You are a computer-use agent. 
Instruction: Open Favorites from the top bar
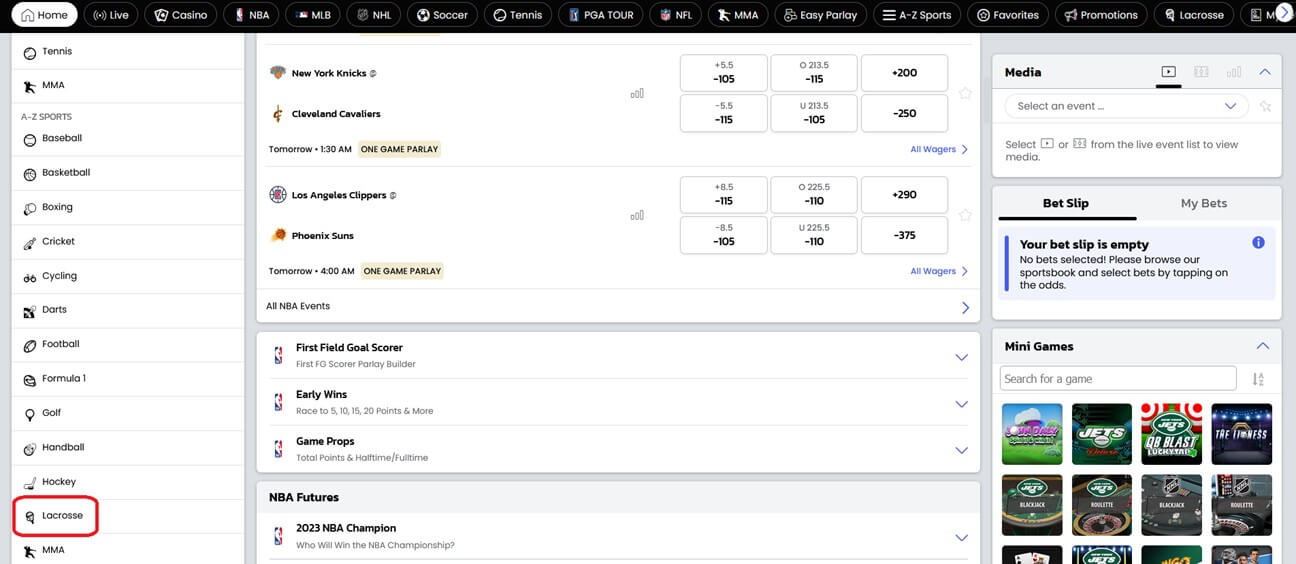pyautogui.click(x=1007, y=15)
